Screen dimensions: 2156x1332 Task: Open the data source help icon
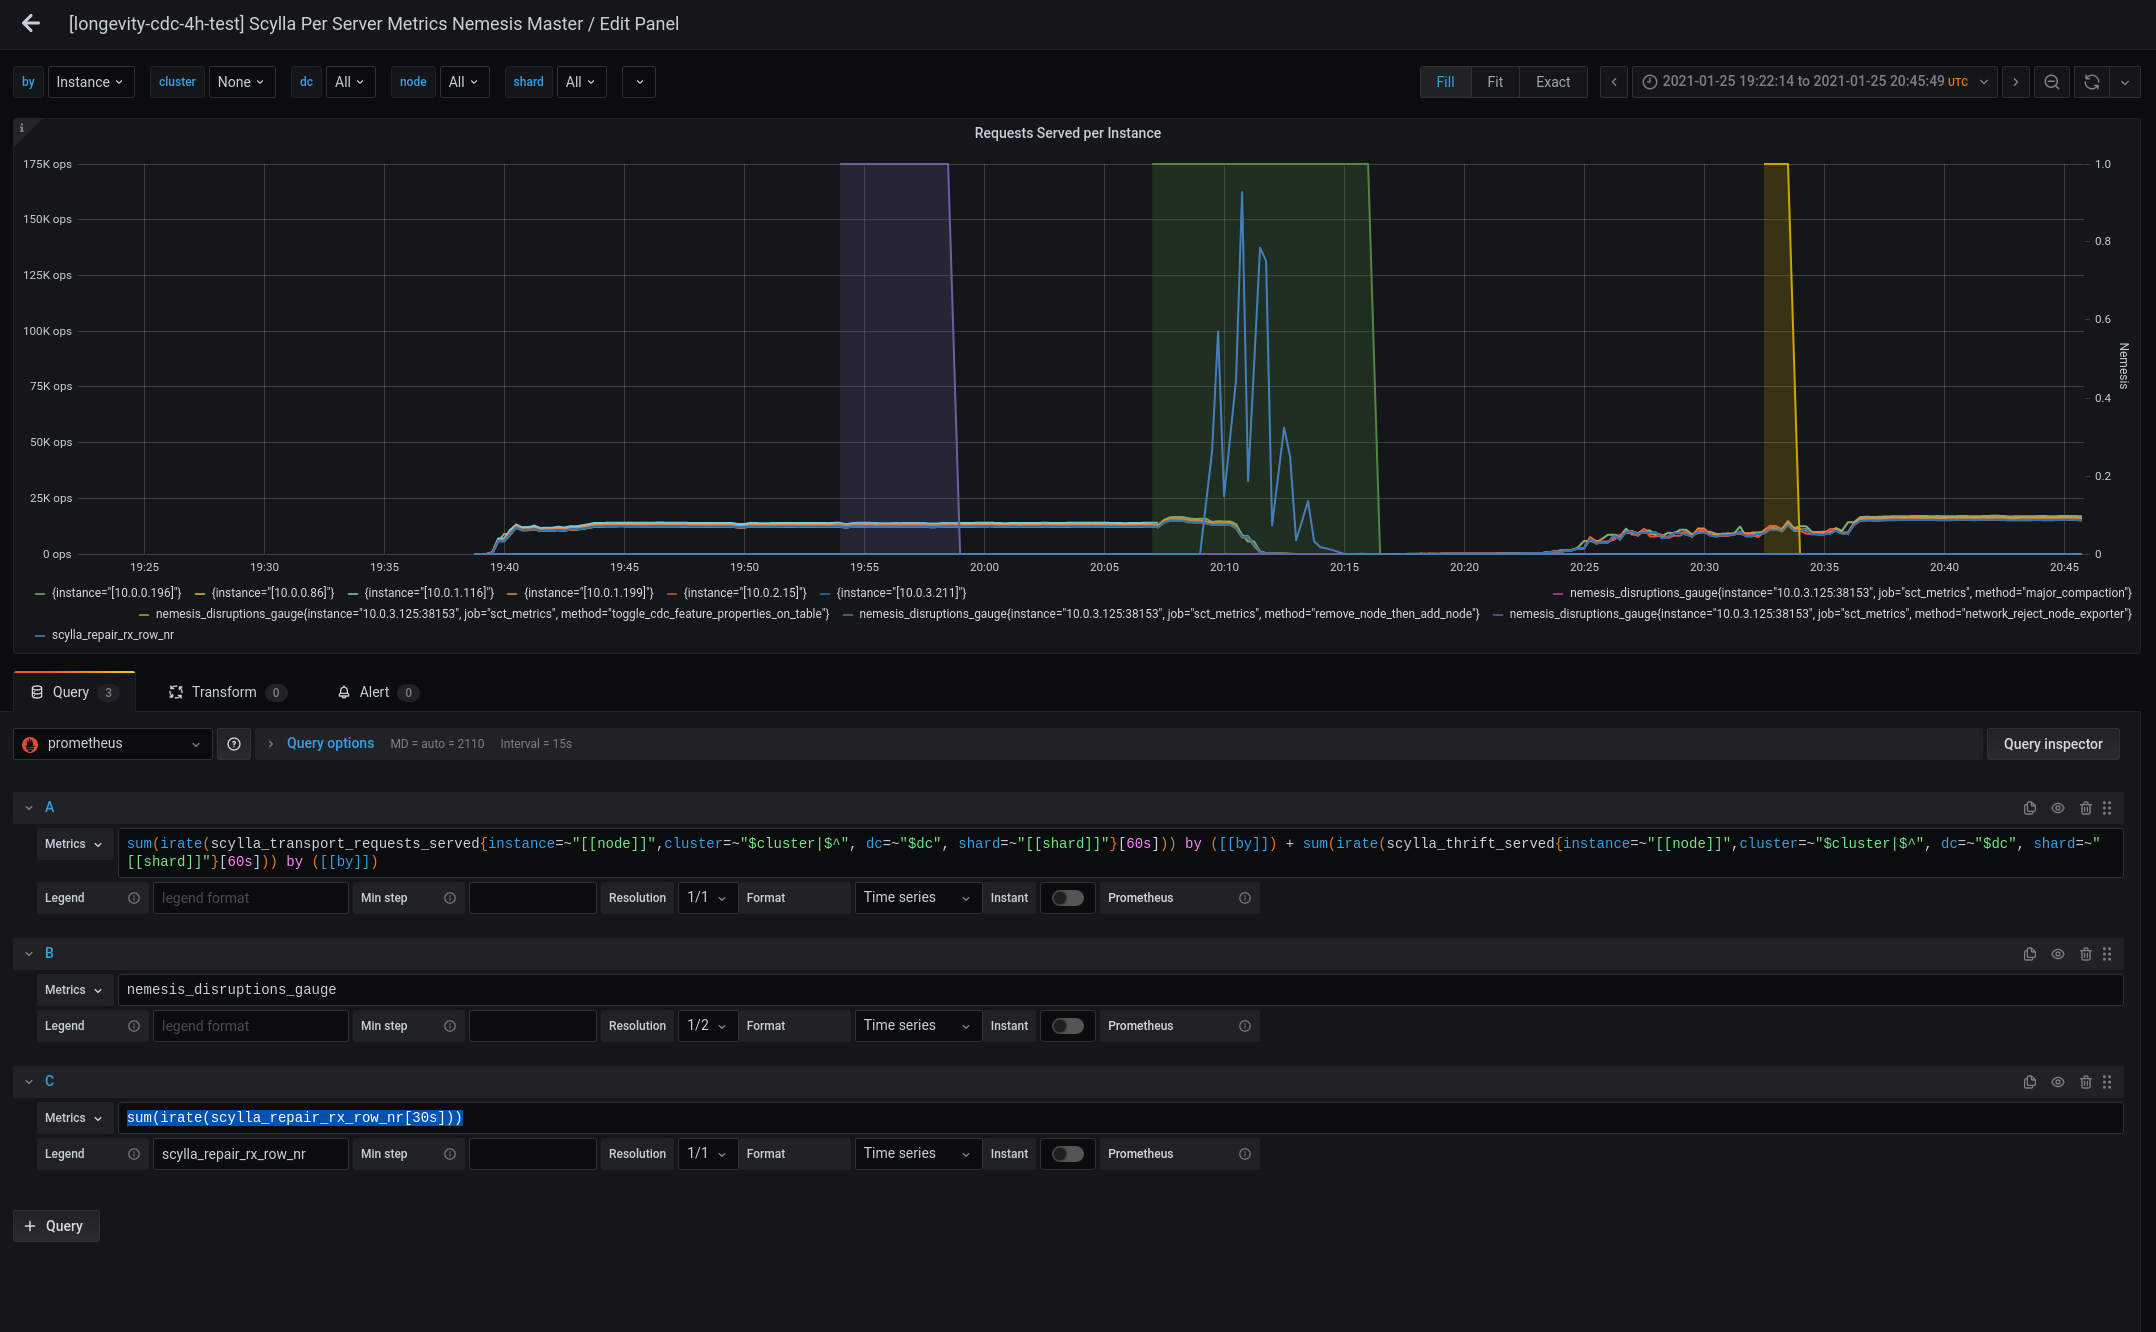234,744
